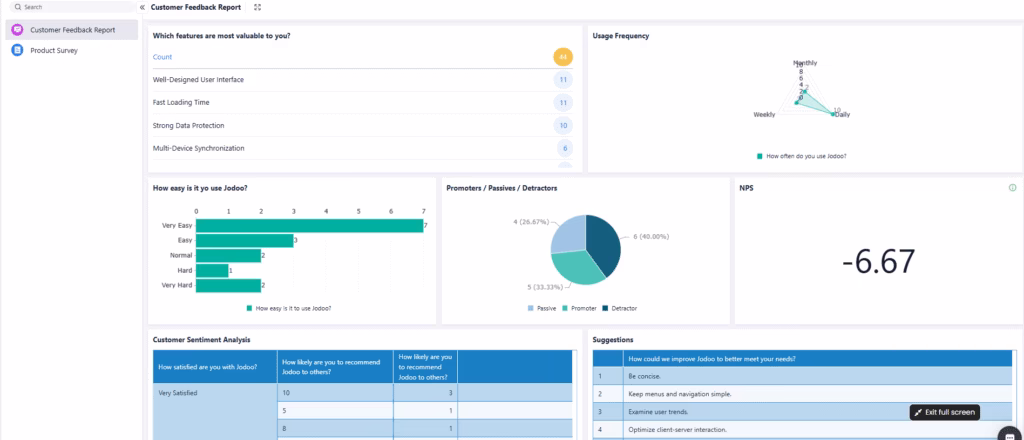
Task: Collapse the sidebar with double-chevron icon
Action: 142,7
